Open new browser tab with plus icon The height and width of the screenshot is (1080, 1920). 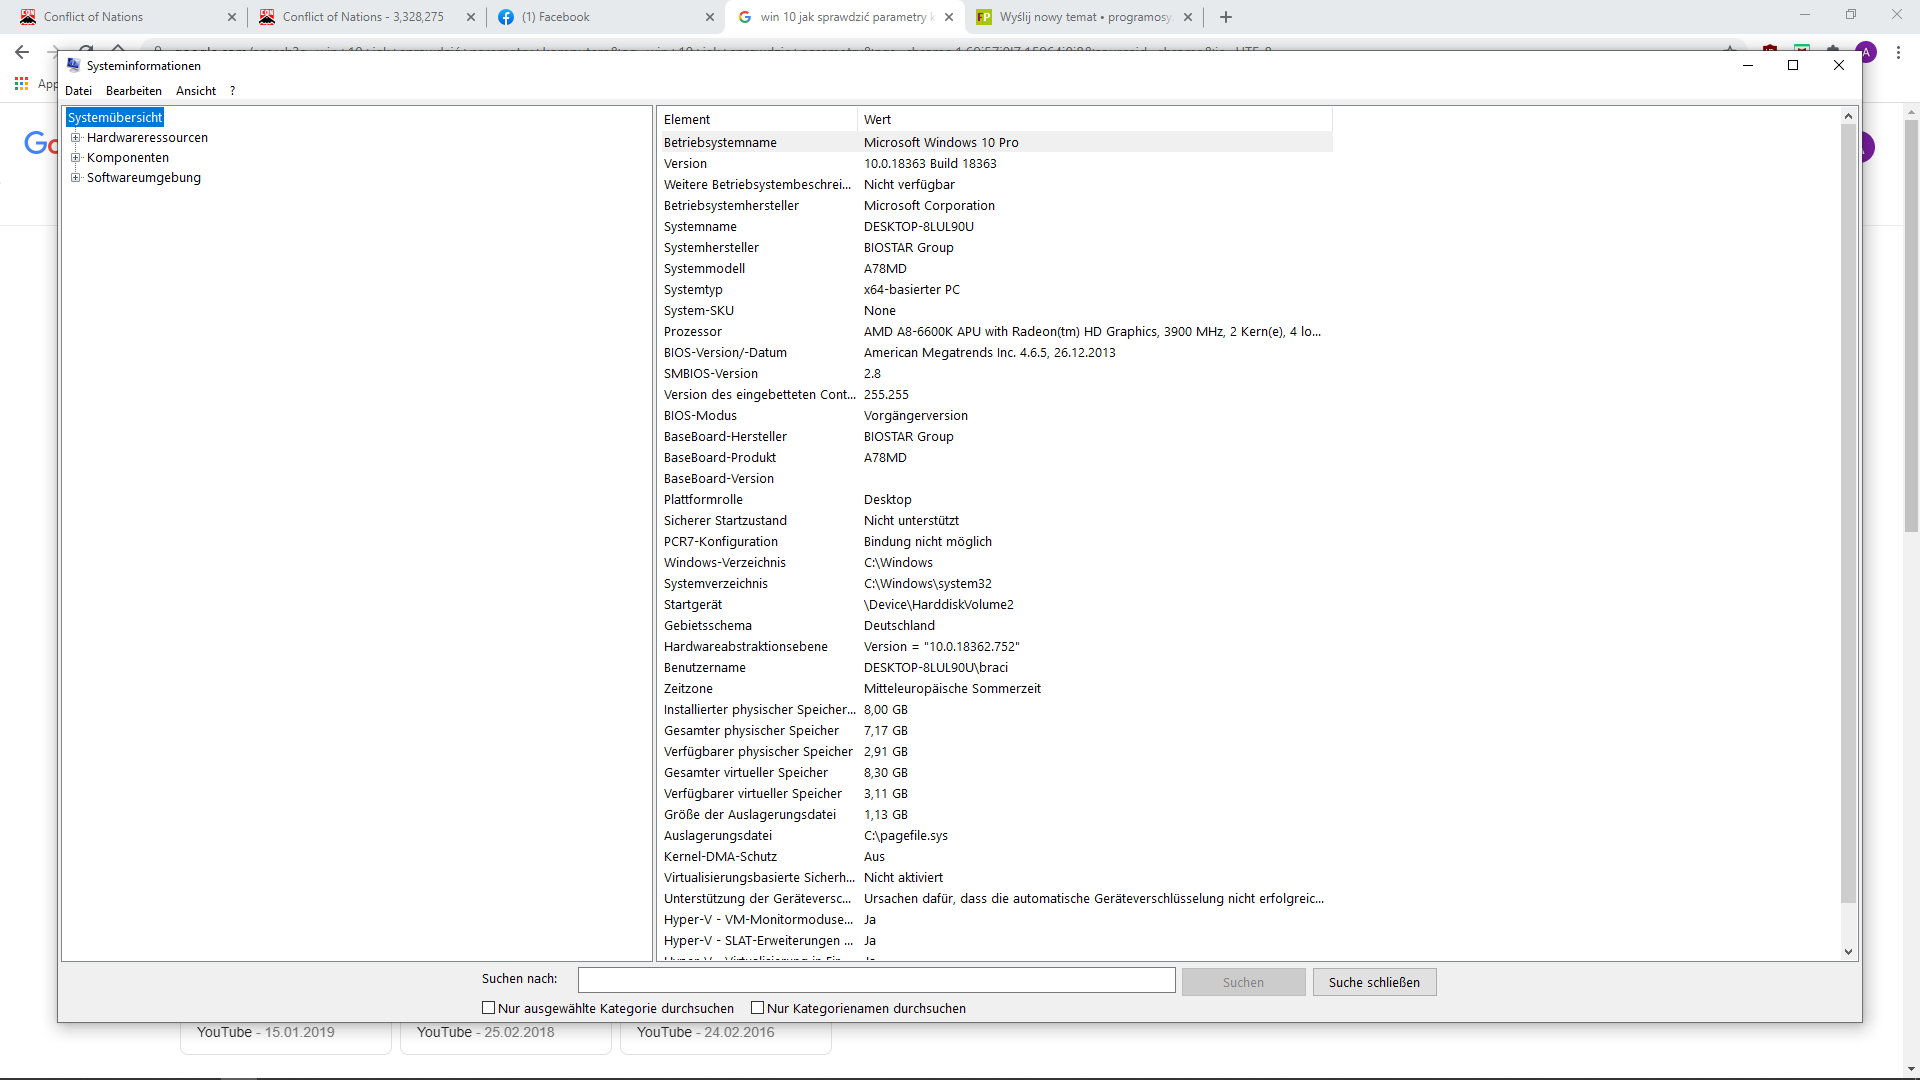(1226, 17)
